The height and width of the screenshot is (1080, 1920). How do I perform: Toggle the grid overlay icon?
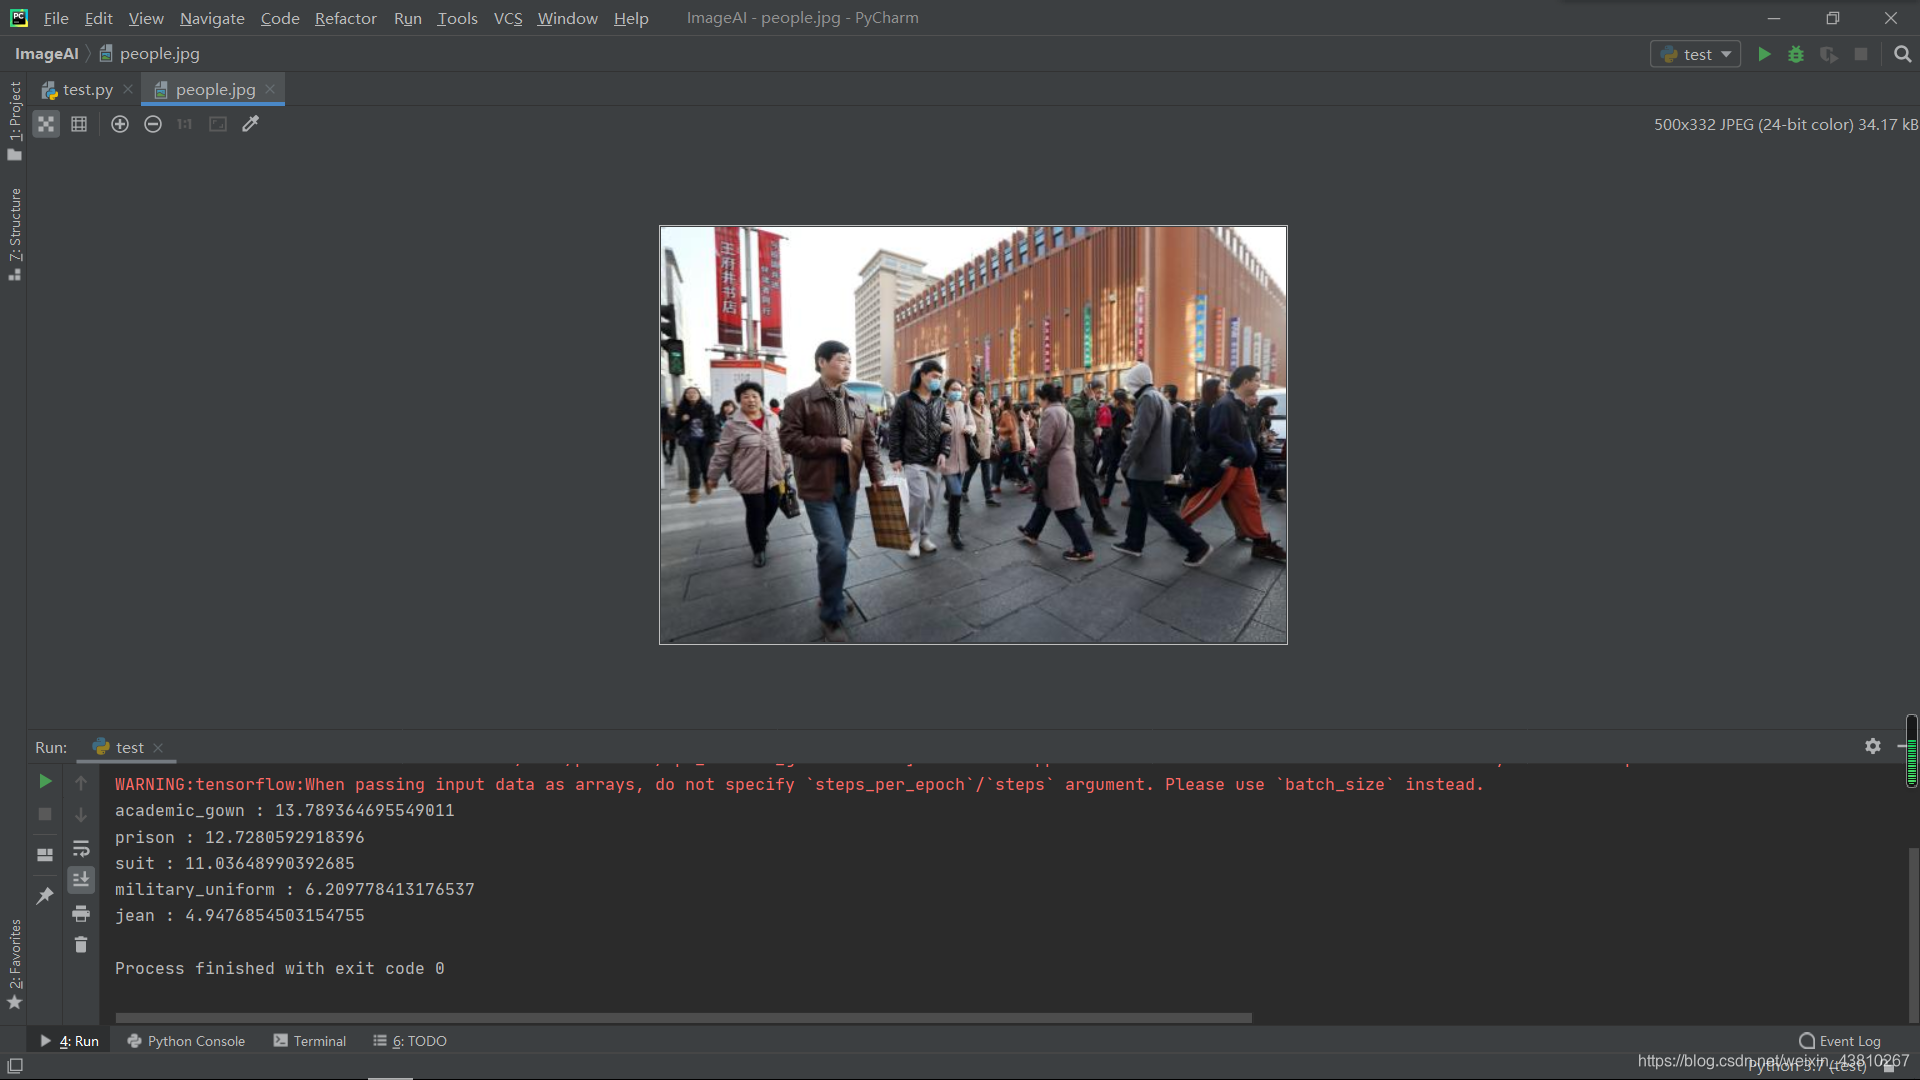coord(79,124)
